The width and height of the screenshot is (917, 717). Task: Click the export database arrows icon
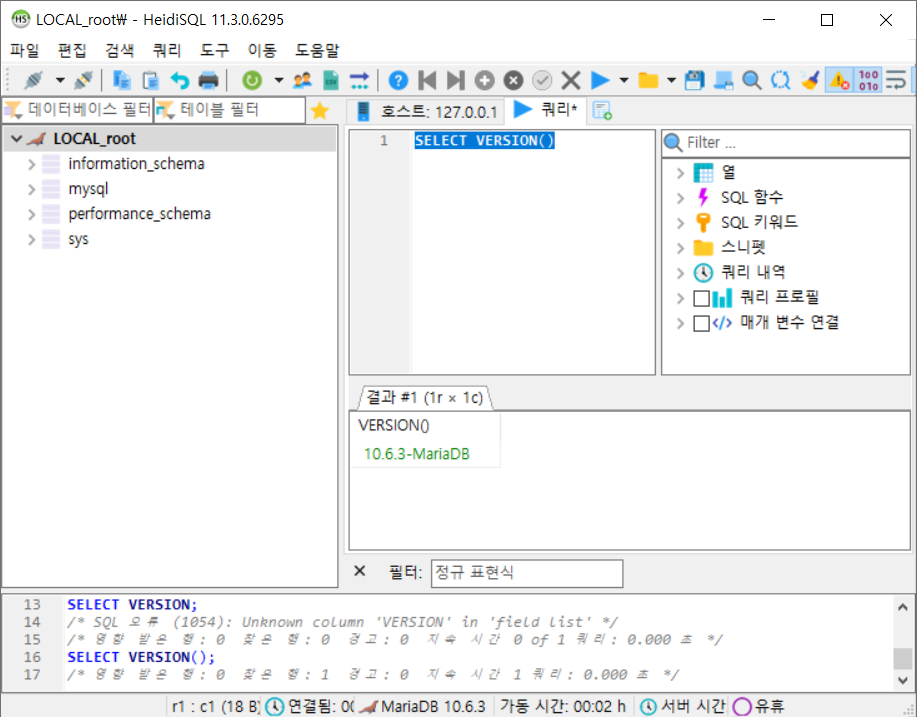[x=359, y=80]
